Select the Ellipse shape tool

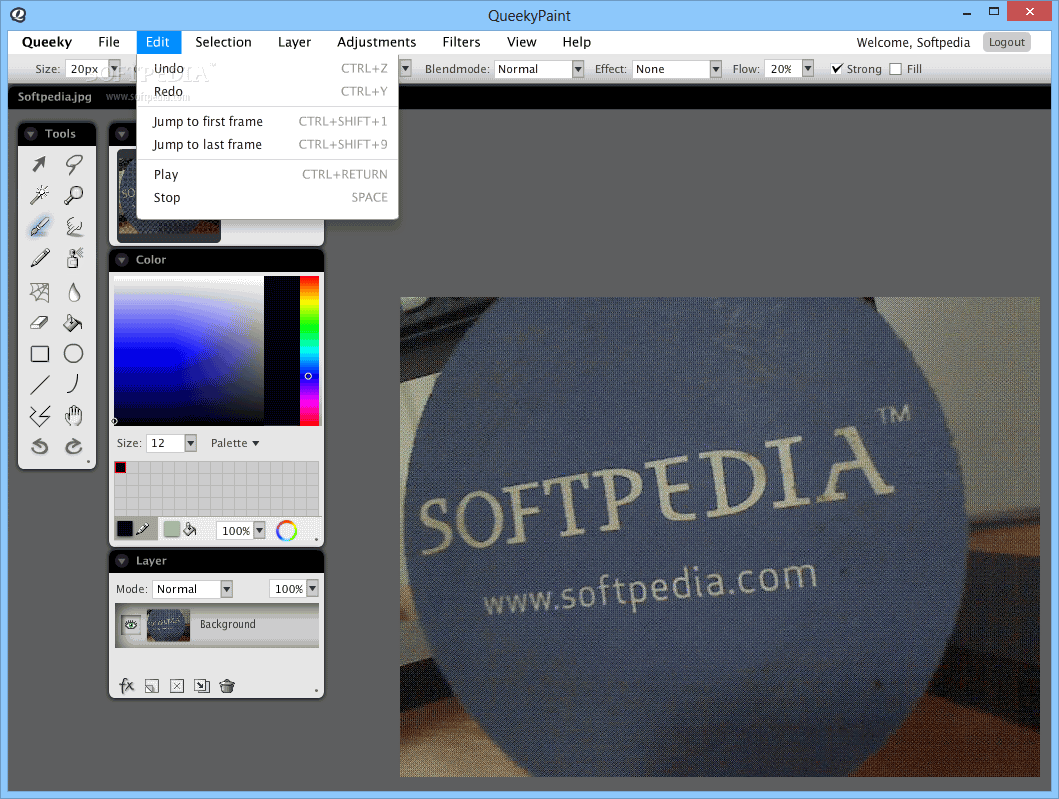(x=74, y=354)
